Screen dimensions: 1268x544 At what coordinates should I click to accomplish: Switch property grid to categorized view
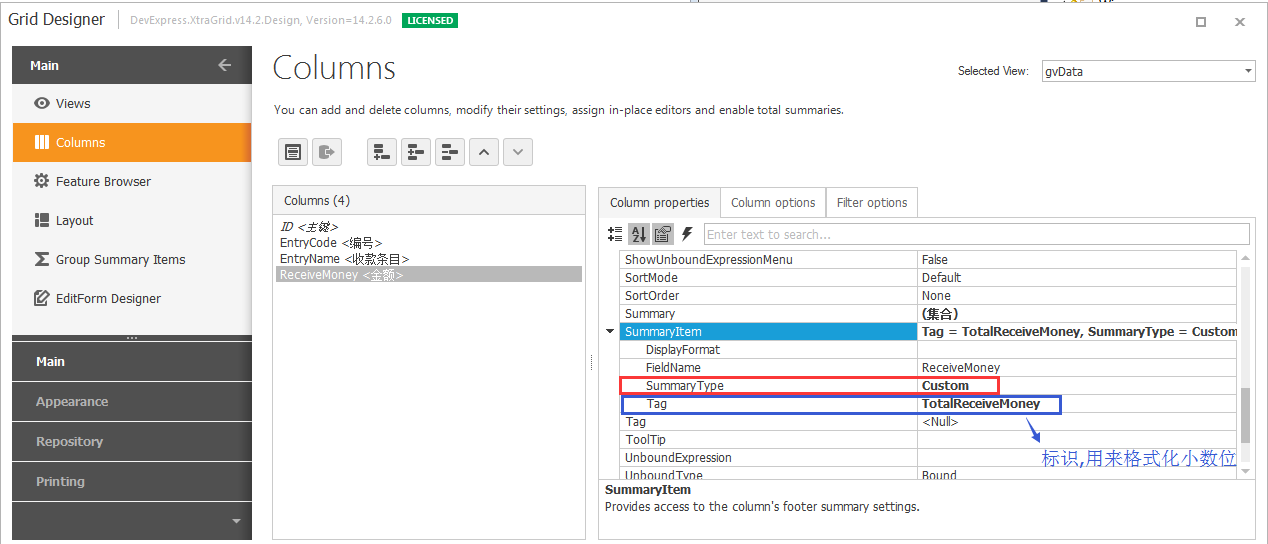(x=616, y=234)
